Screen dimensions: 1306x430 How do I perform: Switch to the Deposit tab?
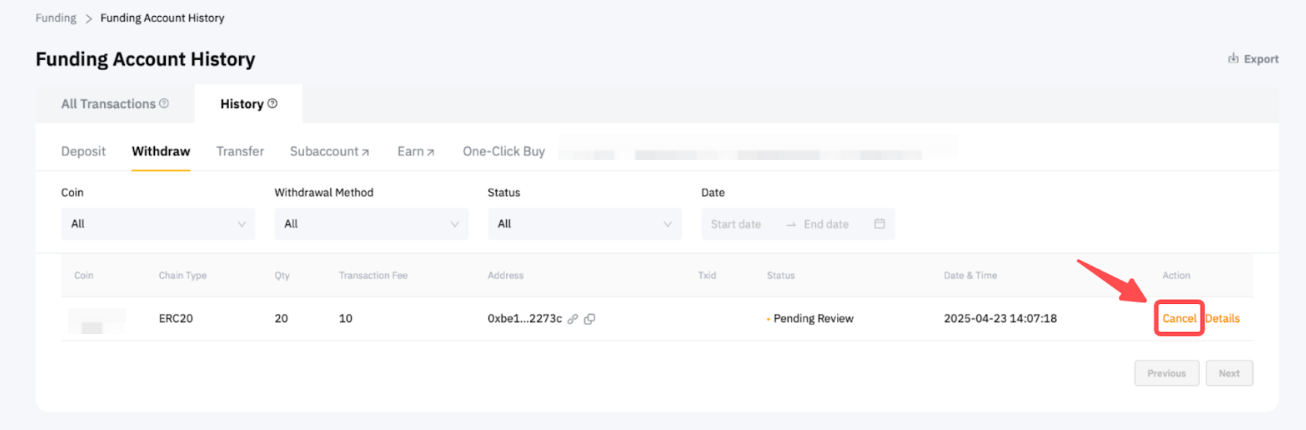[x=83, y=152]
